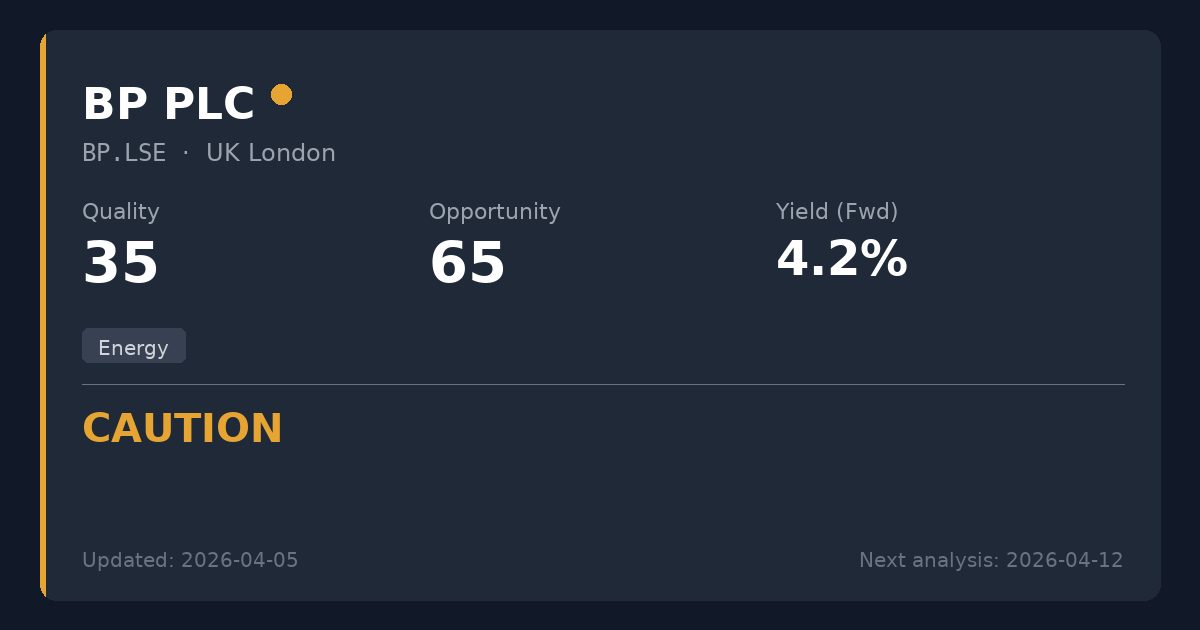Click the Opportunity label

(494, 212)
